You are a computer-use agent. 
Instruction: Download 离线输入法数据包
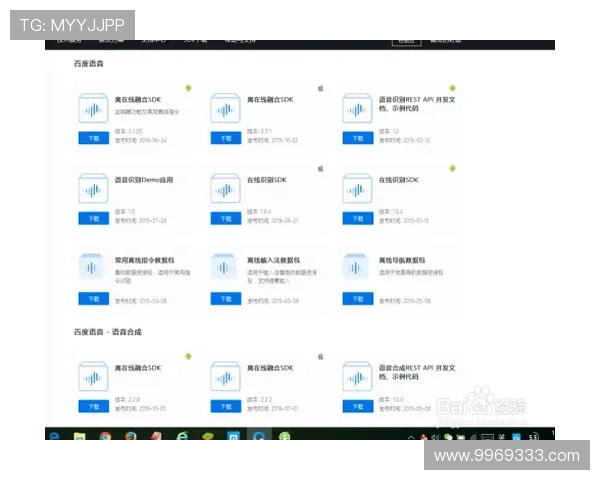(226, 298)
